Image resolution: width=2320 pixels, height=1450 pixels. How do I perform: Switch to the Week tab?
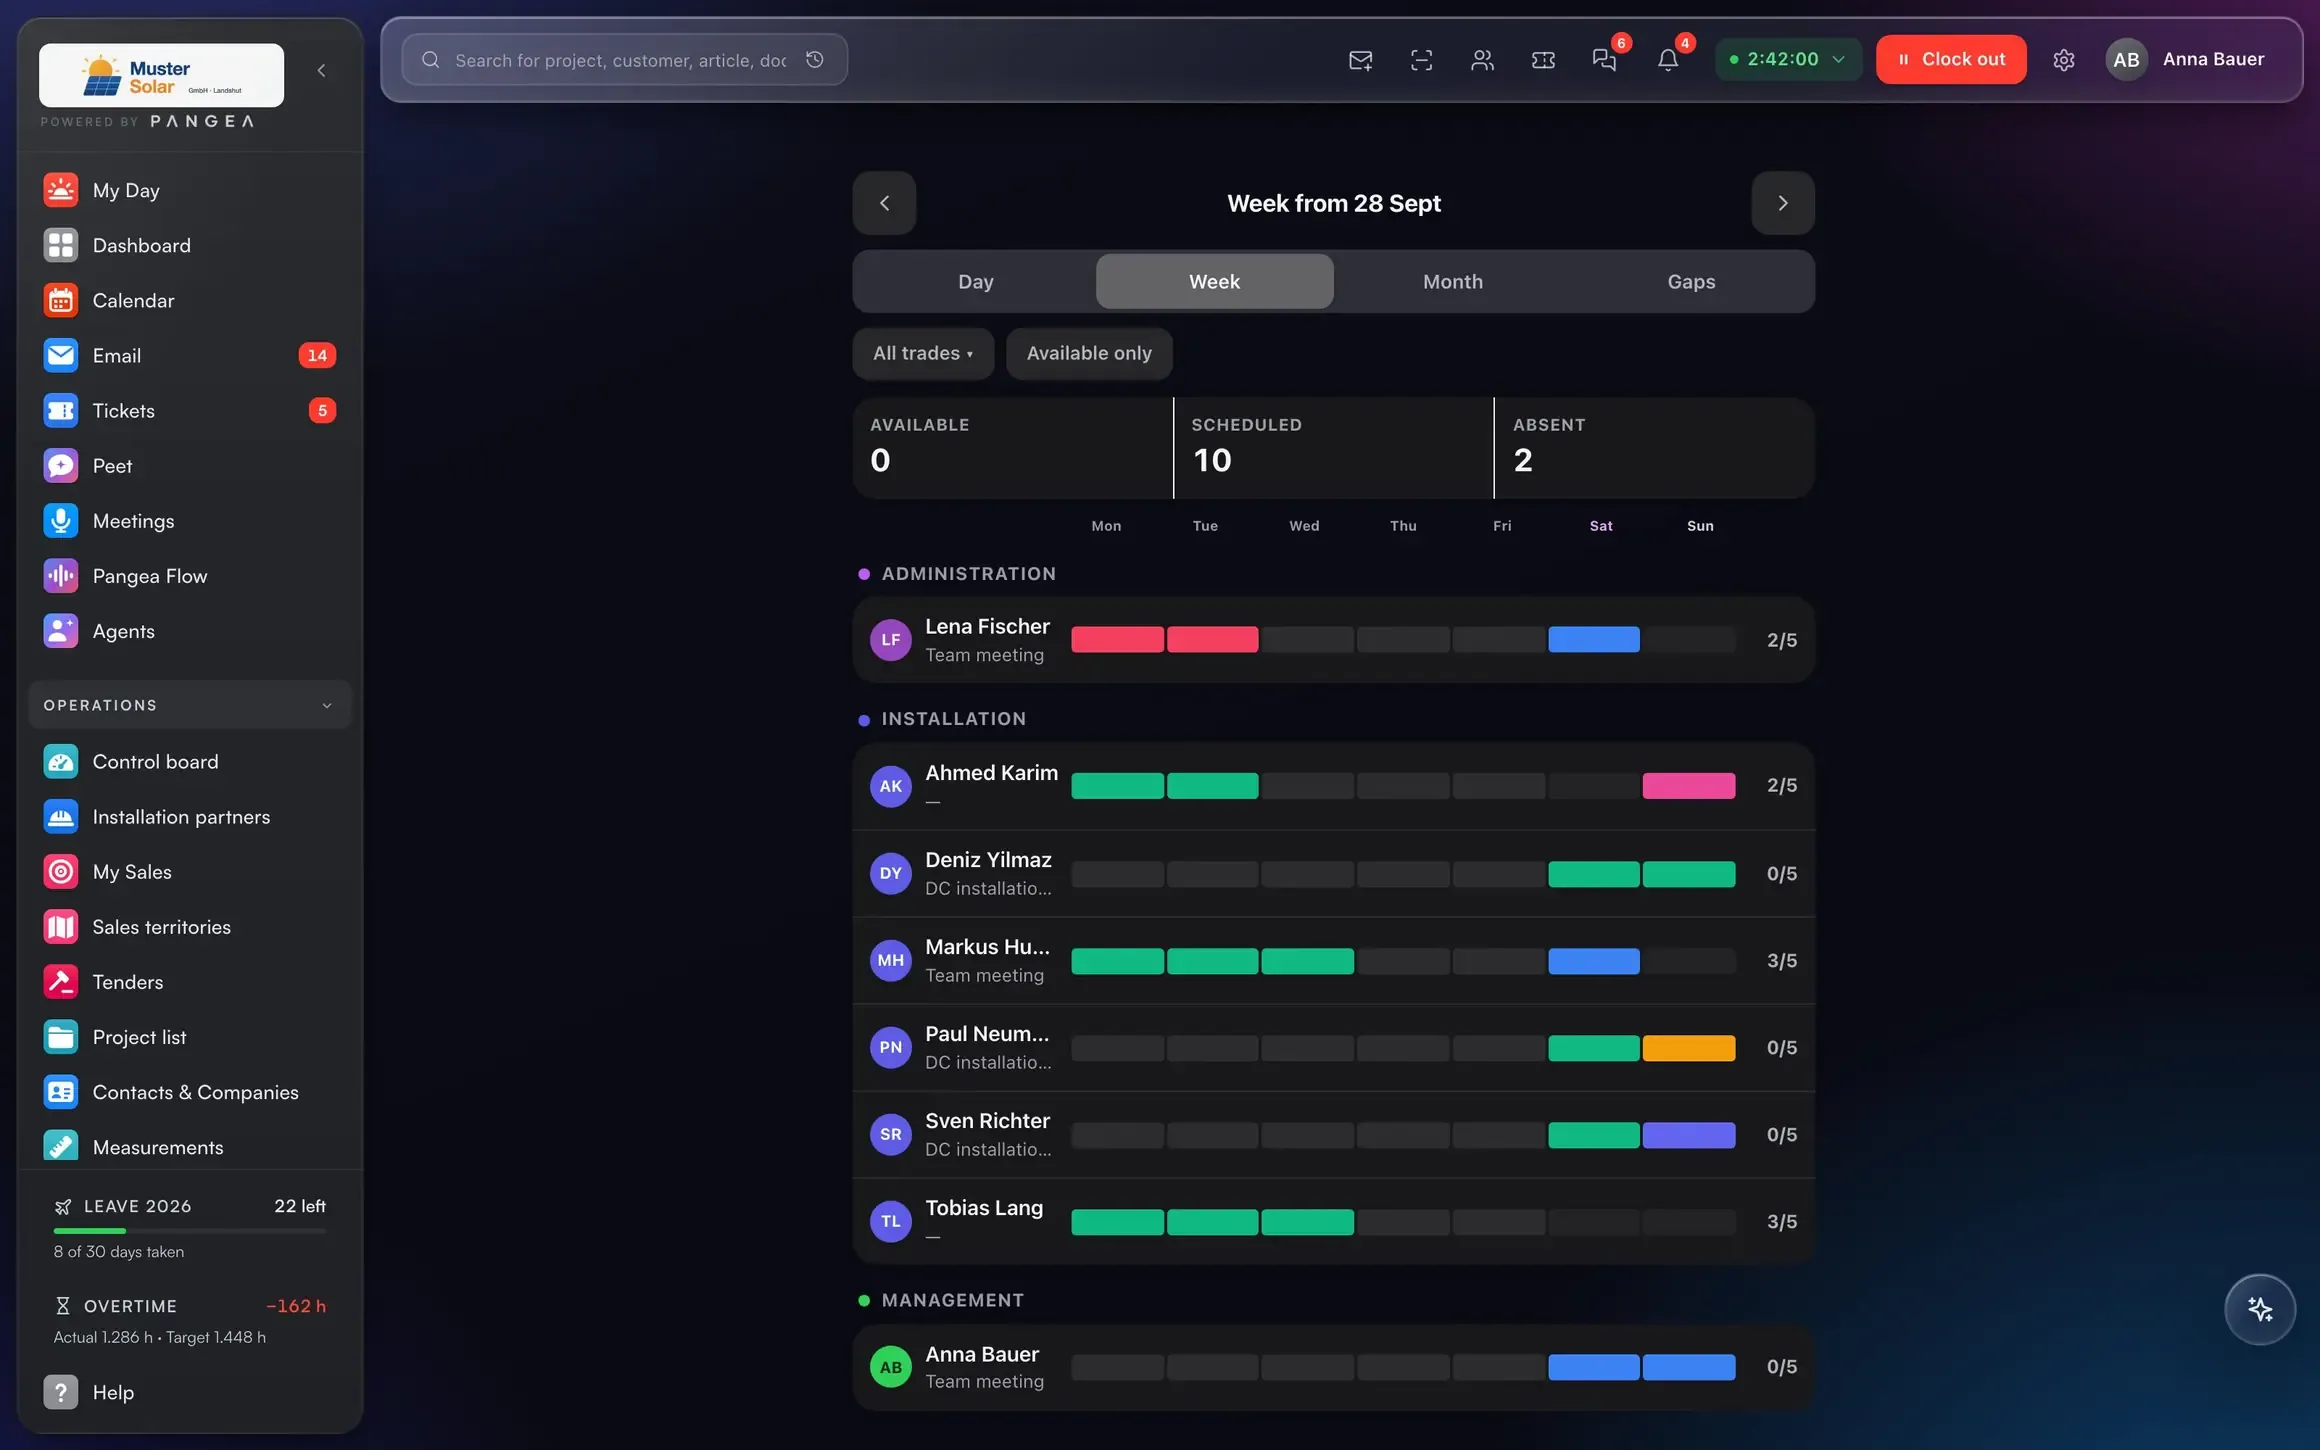pos(1214,281)
